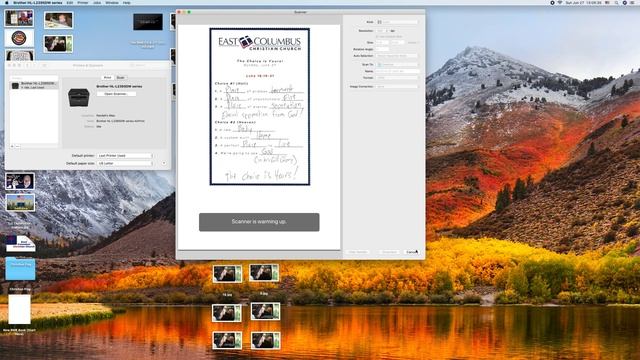Click the Hide Details button

pyautogui.click(x=358, y=252)
